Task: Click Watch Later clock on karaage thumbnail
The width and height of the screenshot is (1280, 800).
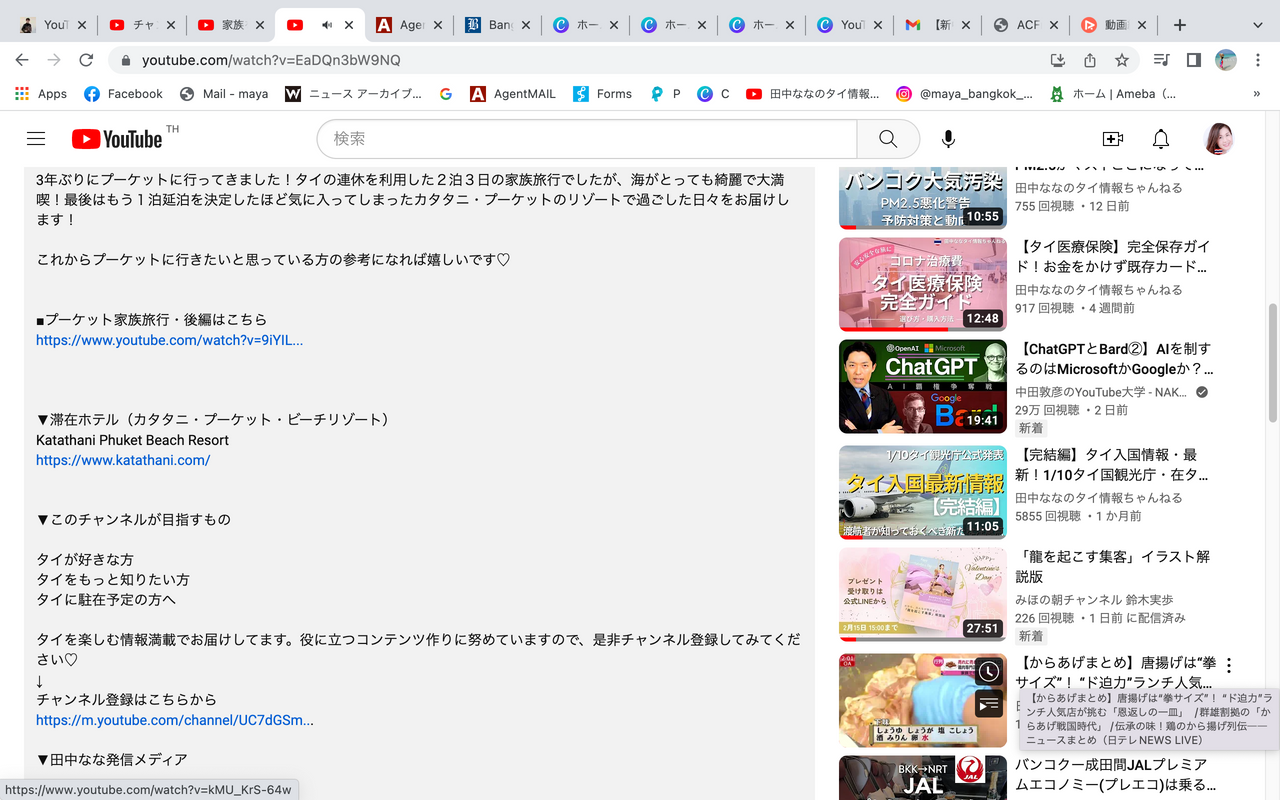Action: click(x=988, y=671)
